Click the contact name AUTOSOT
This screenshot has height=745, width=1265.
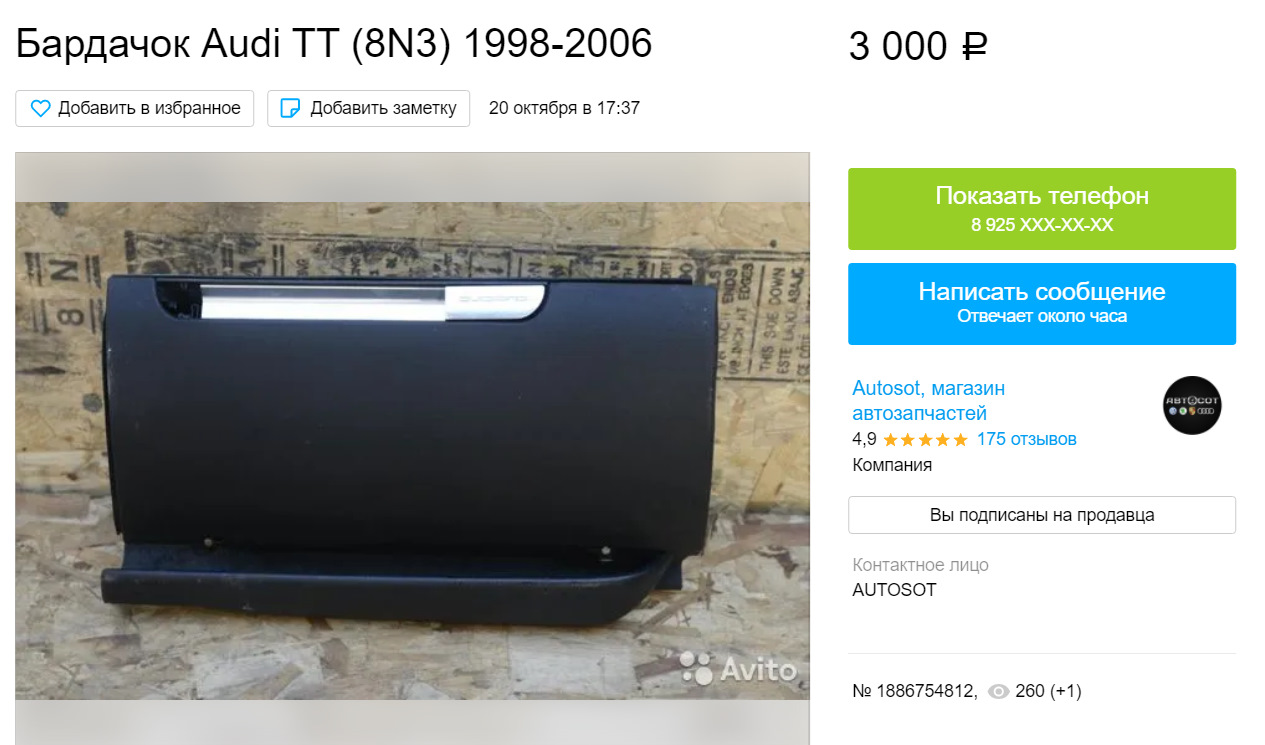(894, 590)
